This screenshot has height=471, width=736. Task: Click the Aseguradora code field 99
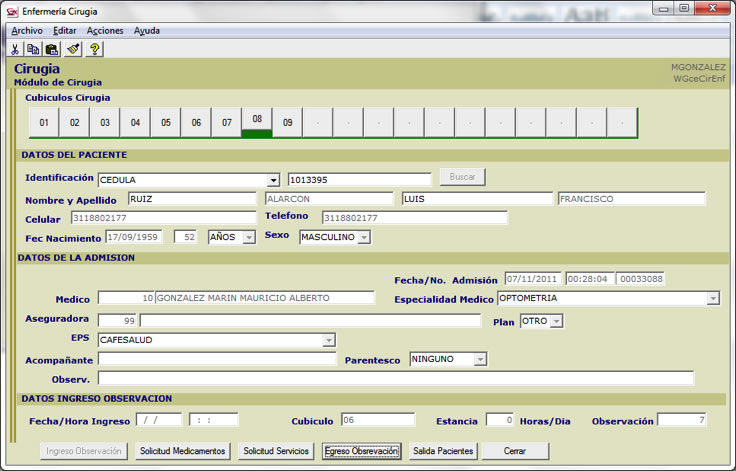pyautogui.click(x=117, y=321)
